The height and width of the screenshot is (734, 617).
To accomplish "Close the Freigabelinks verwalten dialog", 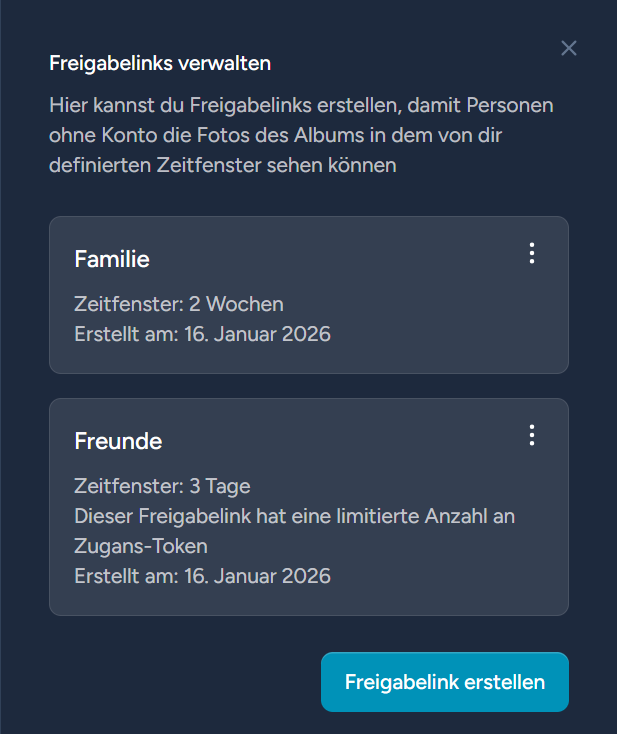I will tap(569, 48).
